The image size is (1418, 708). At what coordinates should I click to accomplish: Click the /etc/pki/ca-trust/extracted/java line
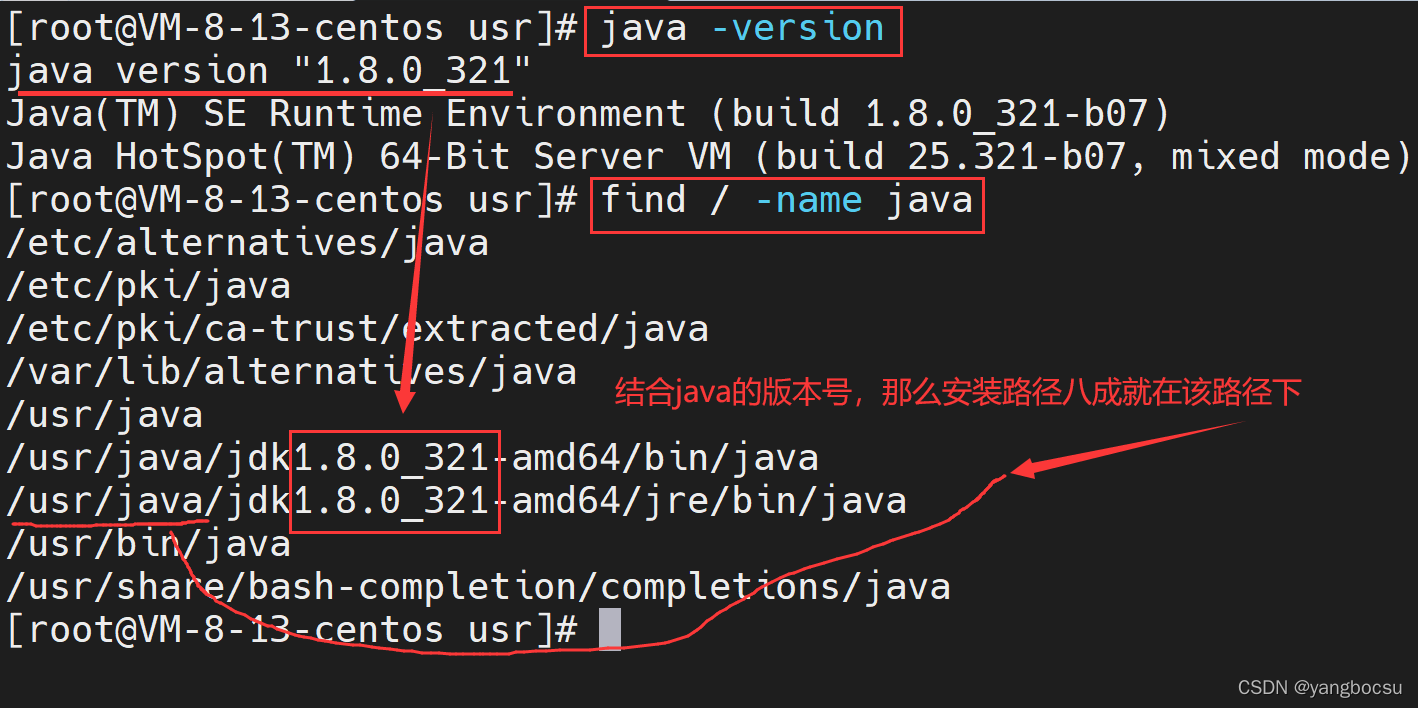(357, 330)
